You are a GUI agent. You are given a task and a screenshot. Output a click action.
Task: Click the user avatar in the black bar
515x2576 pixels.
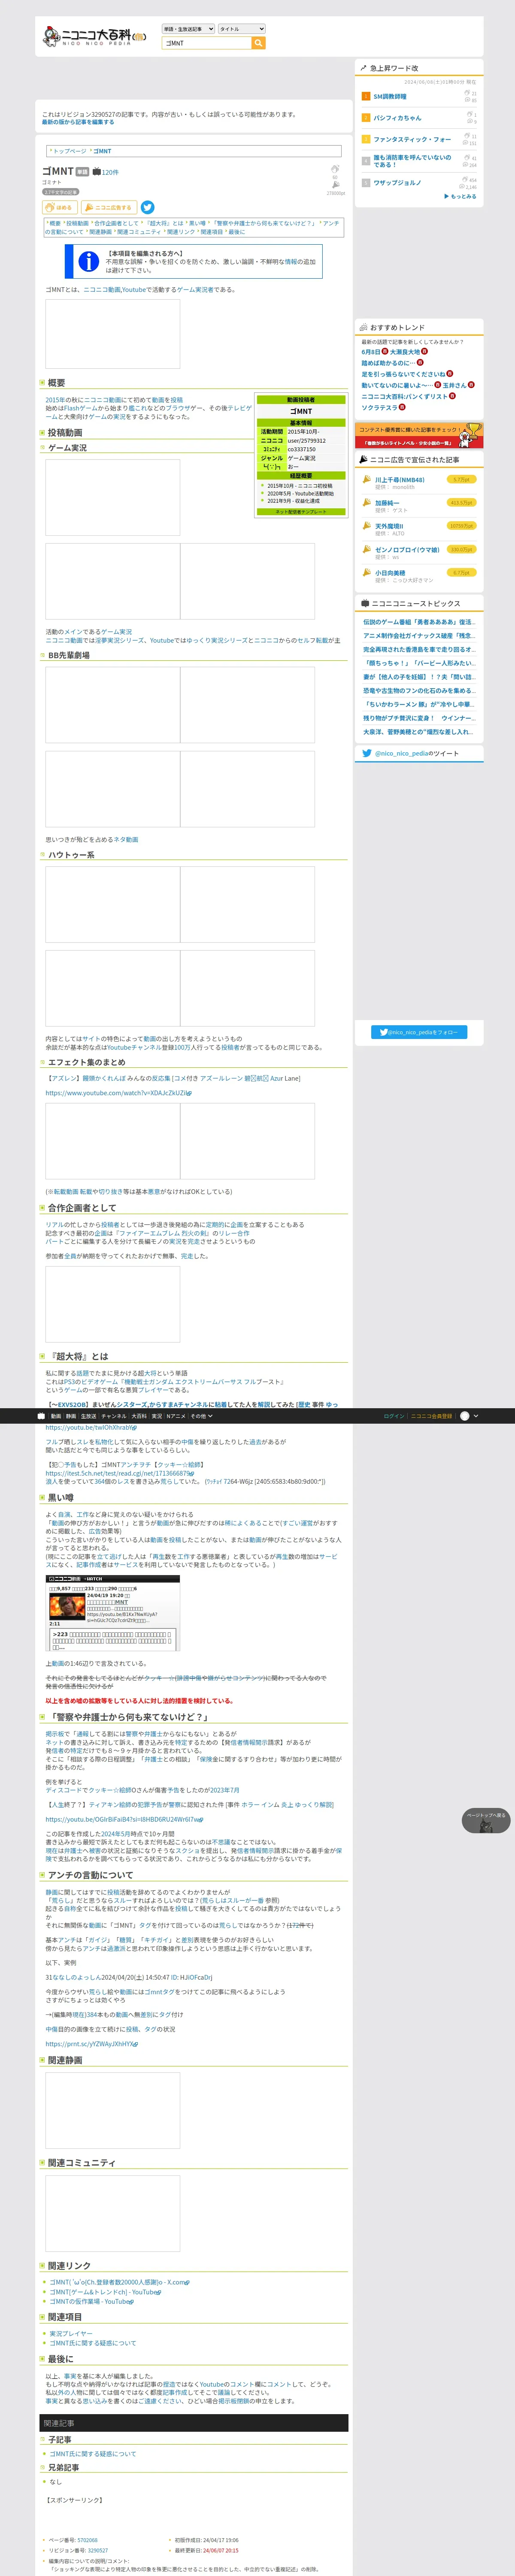click(464, 1416)
